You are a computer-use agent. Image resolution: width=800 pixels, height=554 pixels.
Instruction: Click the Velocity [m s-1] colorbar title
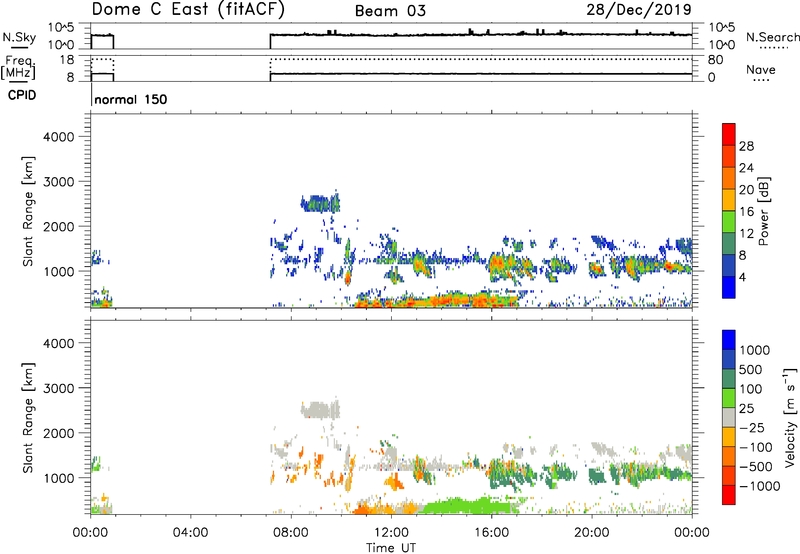pyautogui.click(x=790, y=417)
